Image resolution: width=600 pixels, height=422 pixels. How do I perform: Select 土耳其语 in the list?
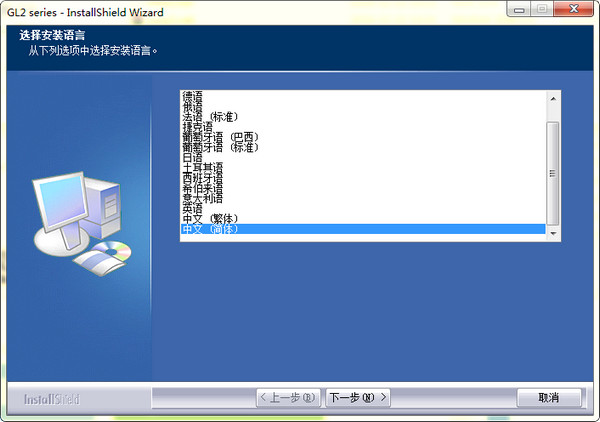pos(363,167)
